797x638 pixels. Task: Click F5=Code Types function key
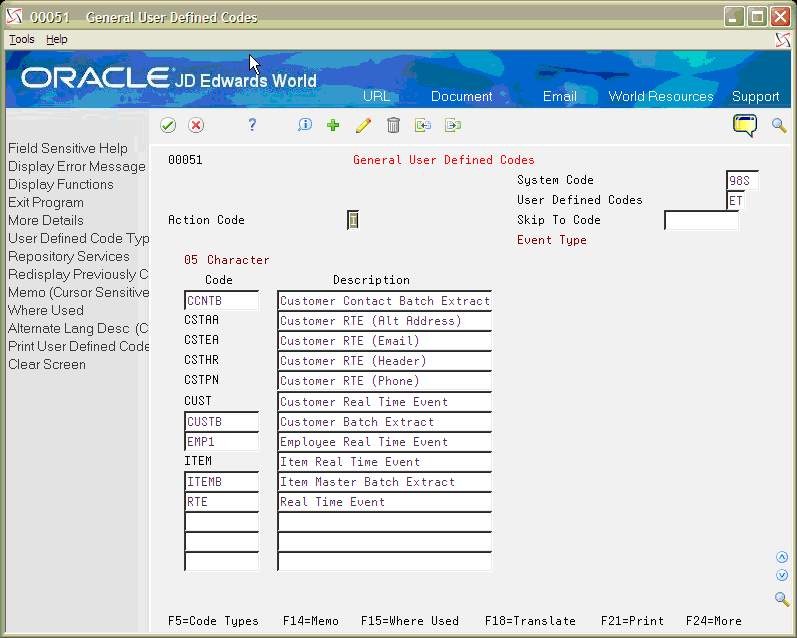tap(213, 621)
